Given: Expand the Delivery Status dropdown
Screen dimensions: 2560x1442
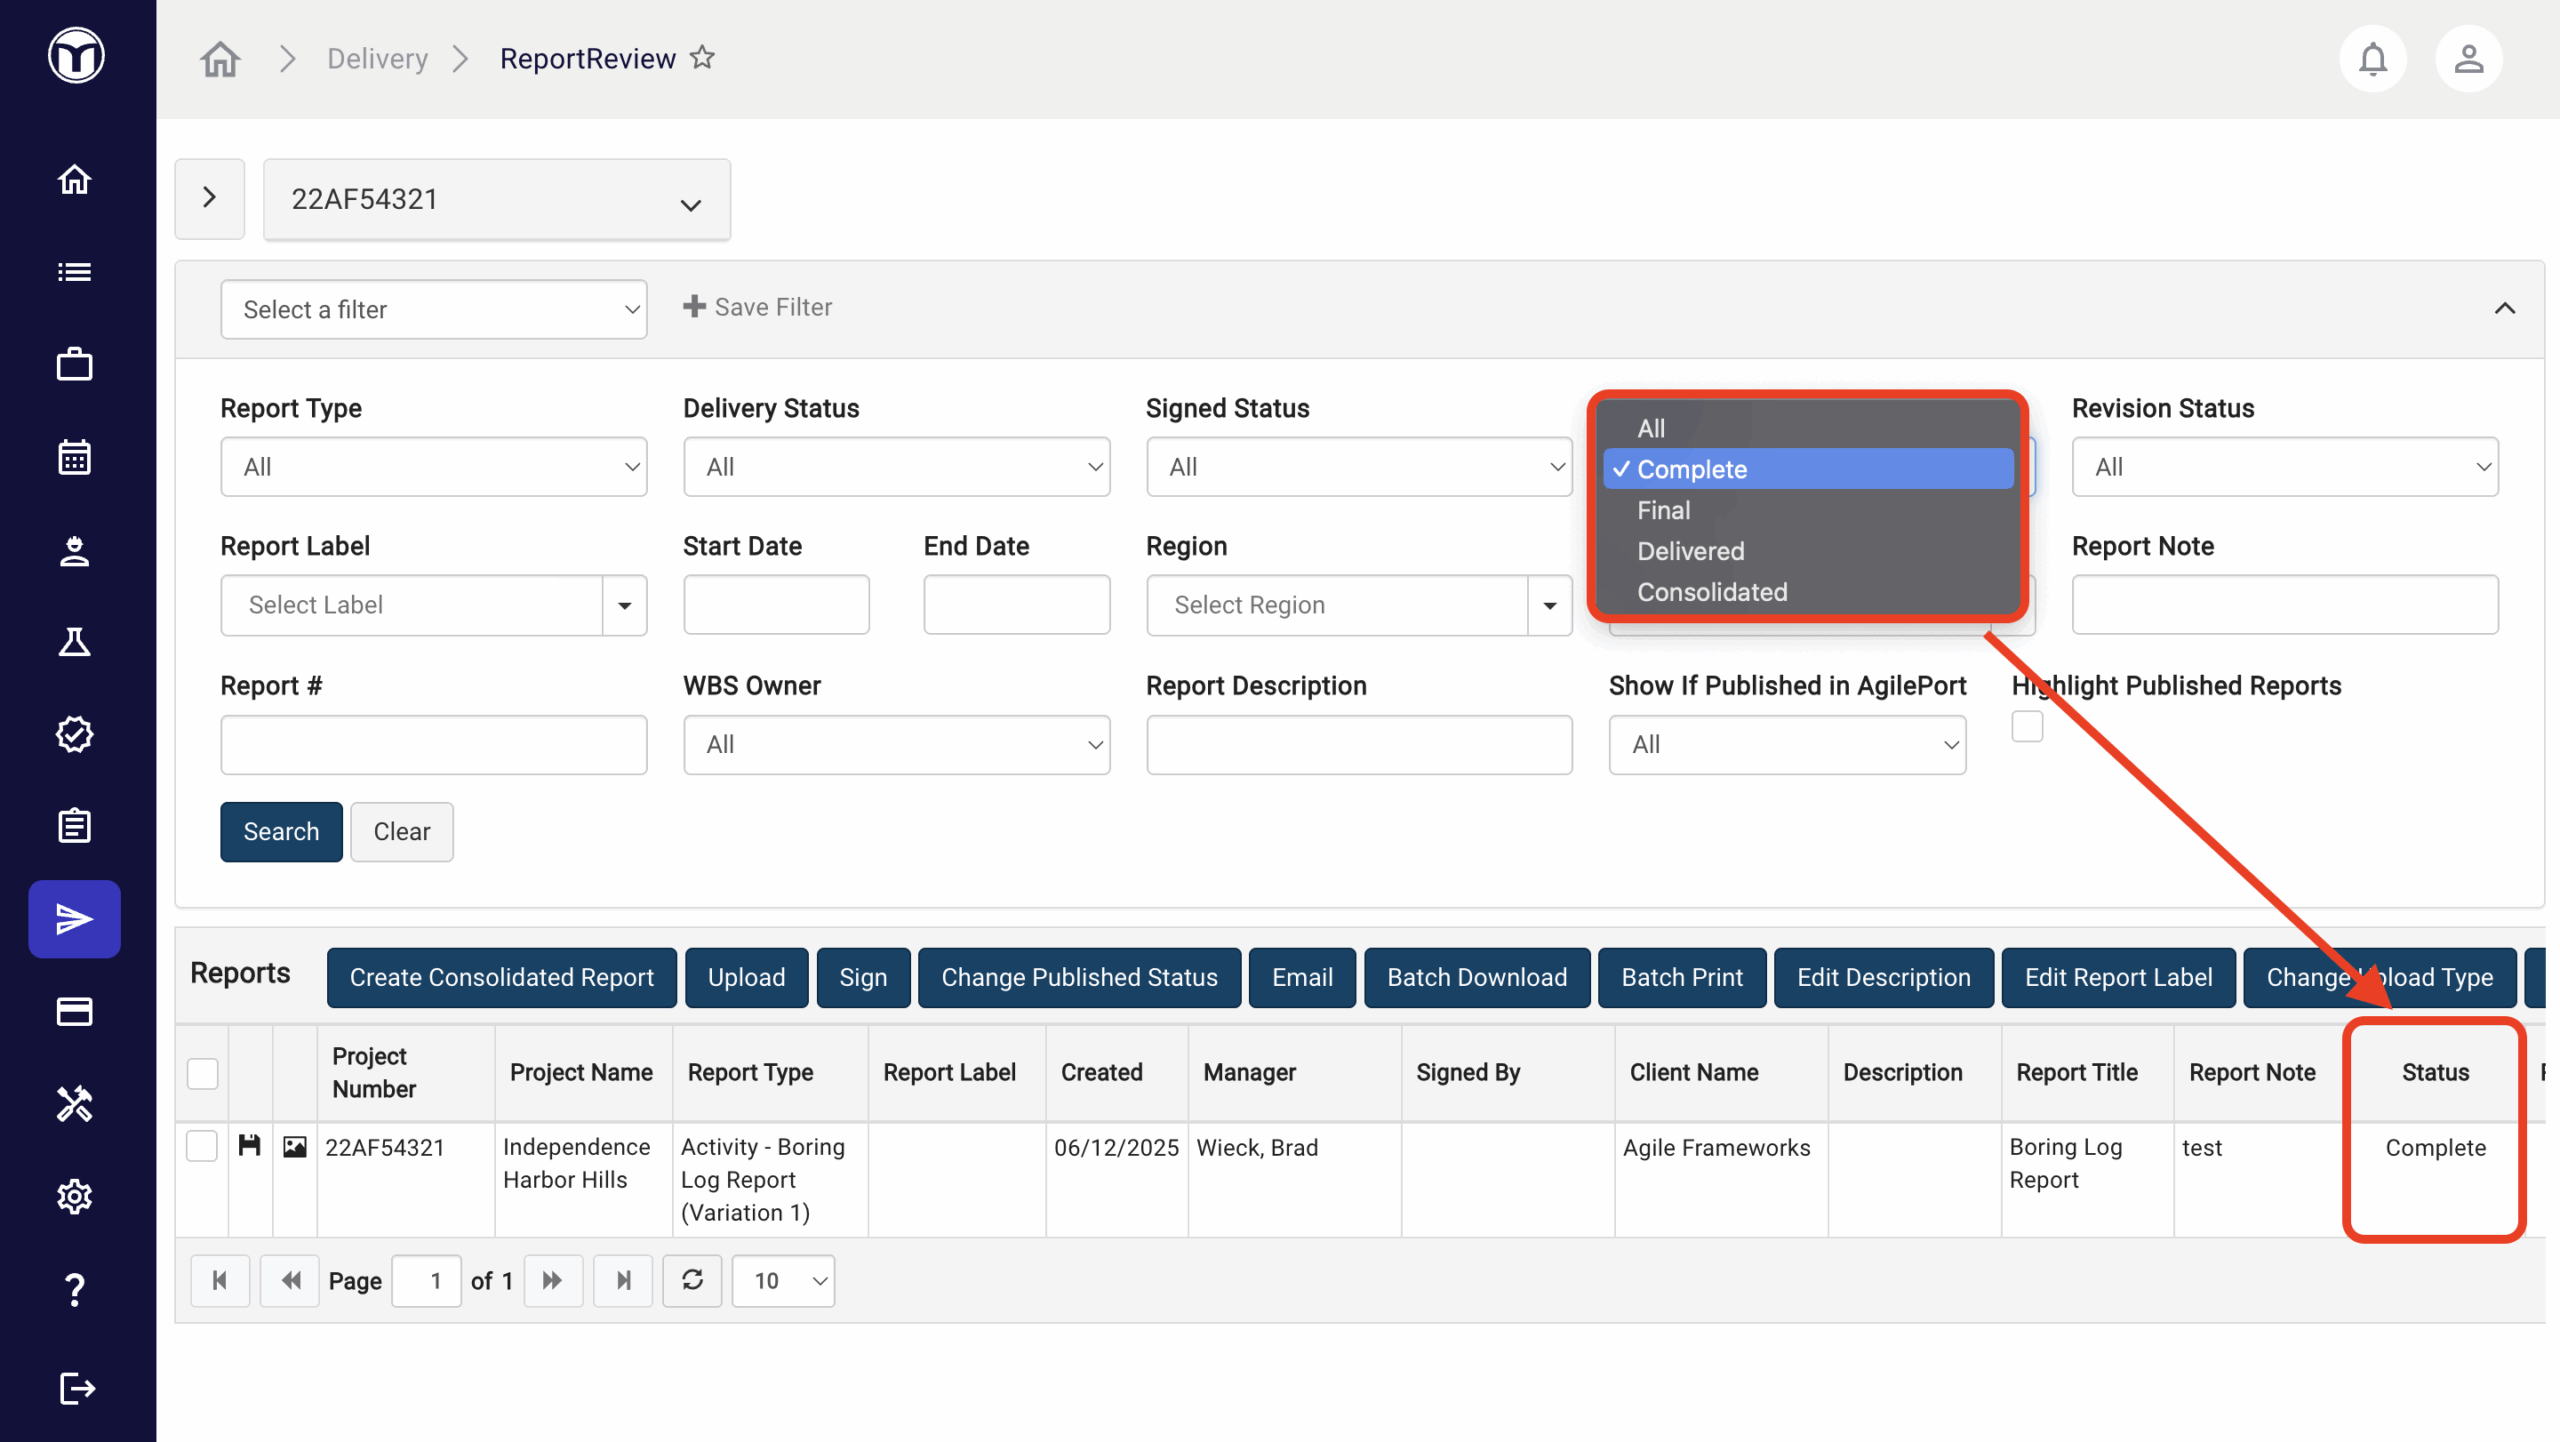Looking at the screenshot, I should click(896, 467).
